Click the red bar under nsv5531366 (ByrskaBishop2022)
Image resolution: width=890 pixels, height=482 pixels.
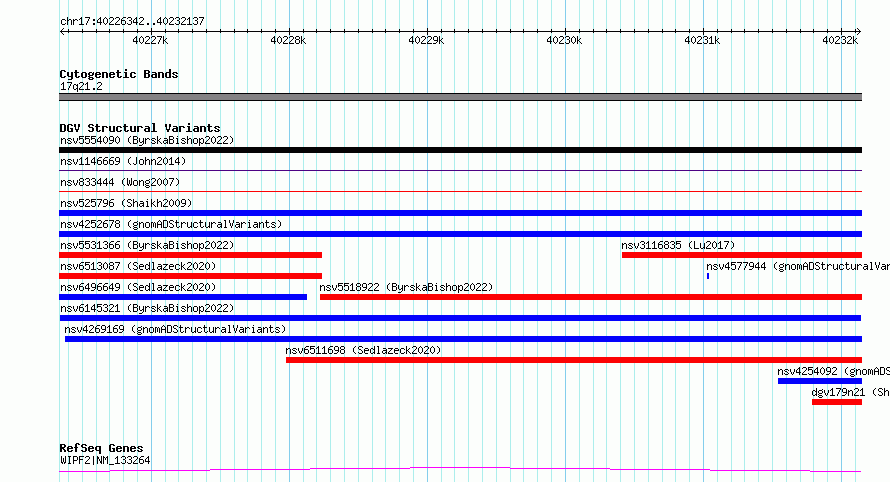click(x=190, y=255)
